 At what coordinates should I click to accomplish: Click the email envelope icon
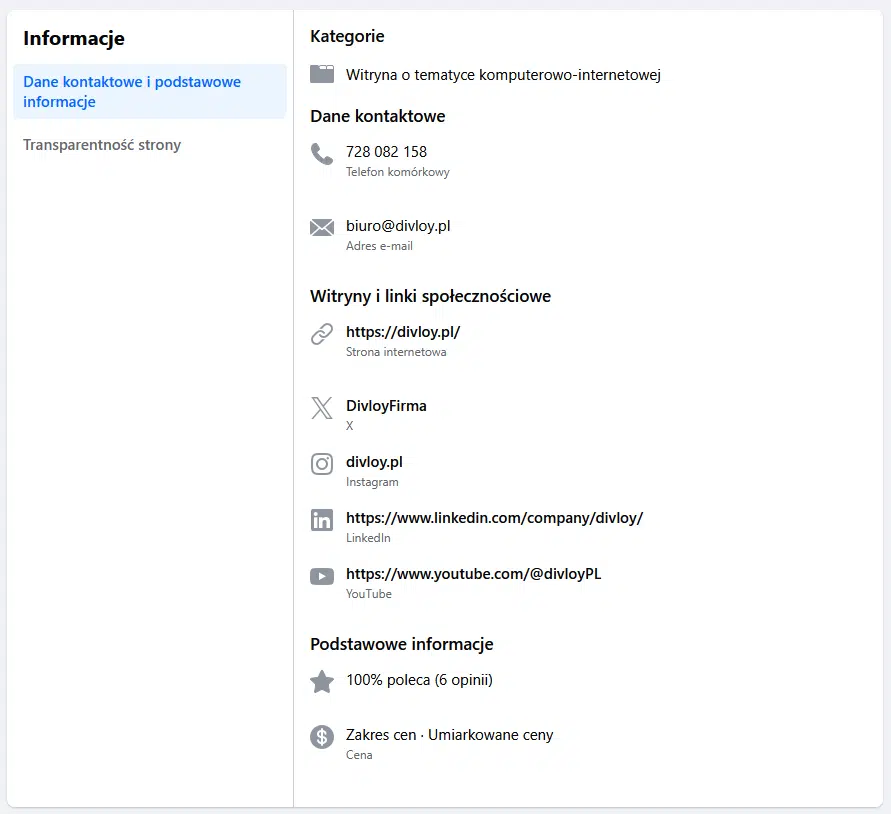click(x=322, y=228)
